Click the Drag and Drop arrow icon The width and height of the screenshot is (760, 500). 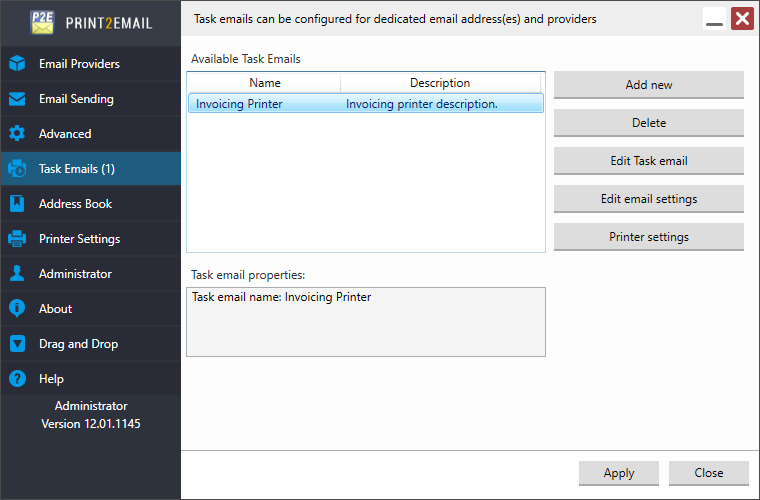pos(17,344)
